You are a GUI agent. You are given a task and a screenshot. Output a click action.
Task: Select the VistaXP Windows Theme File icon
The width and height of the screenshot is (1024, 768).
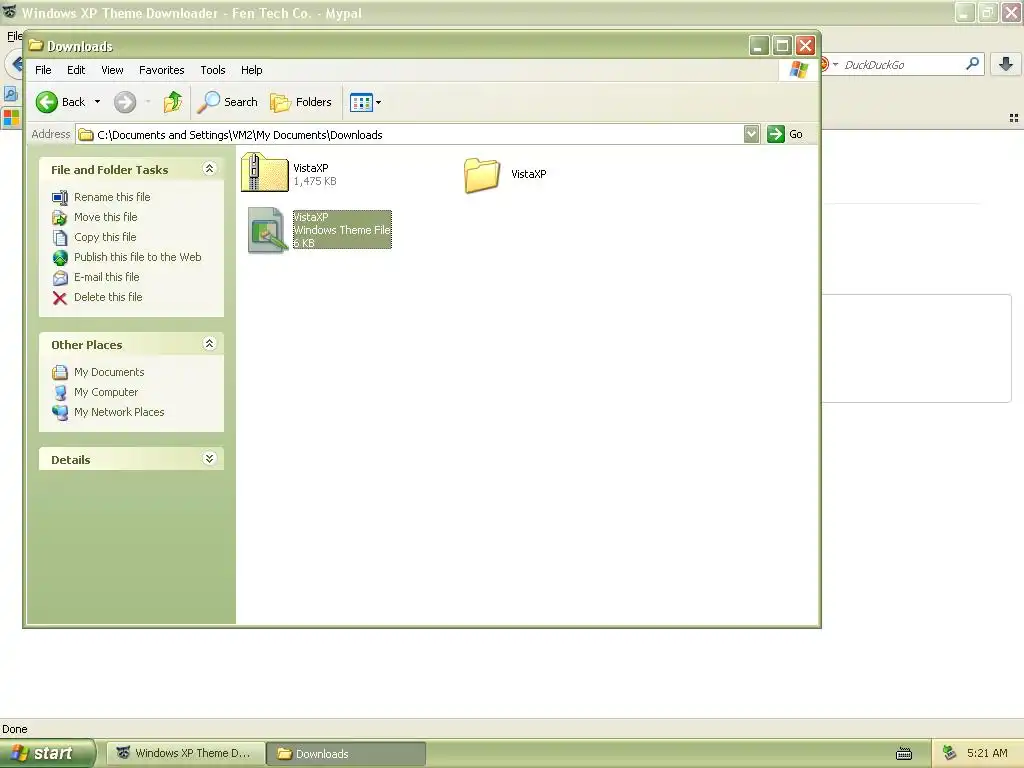click(267, 230)
